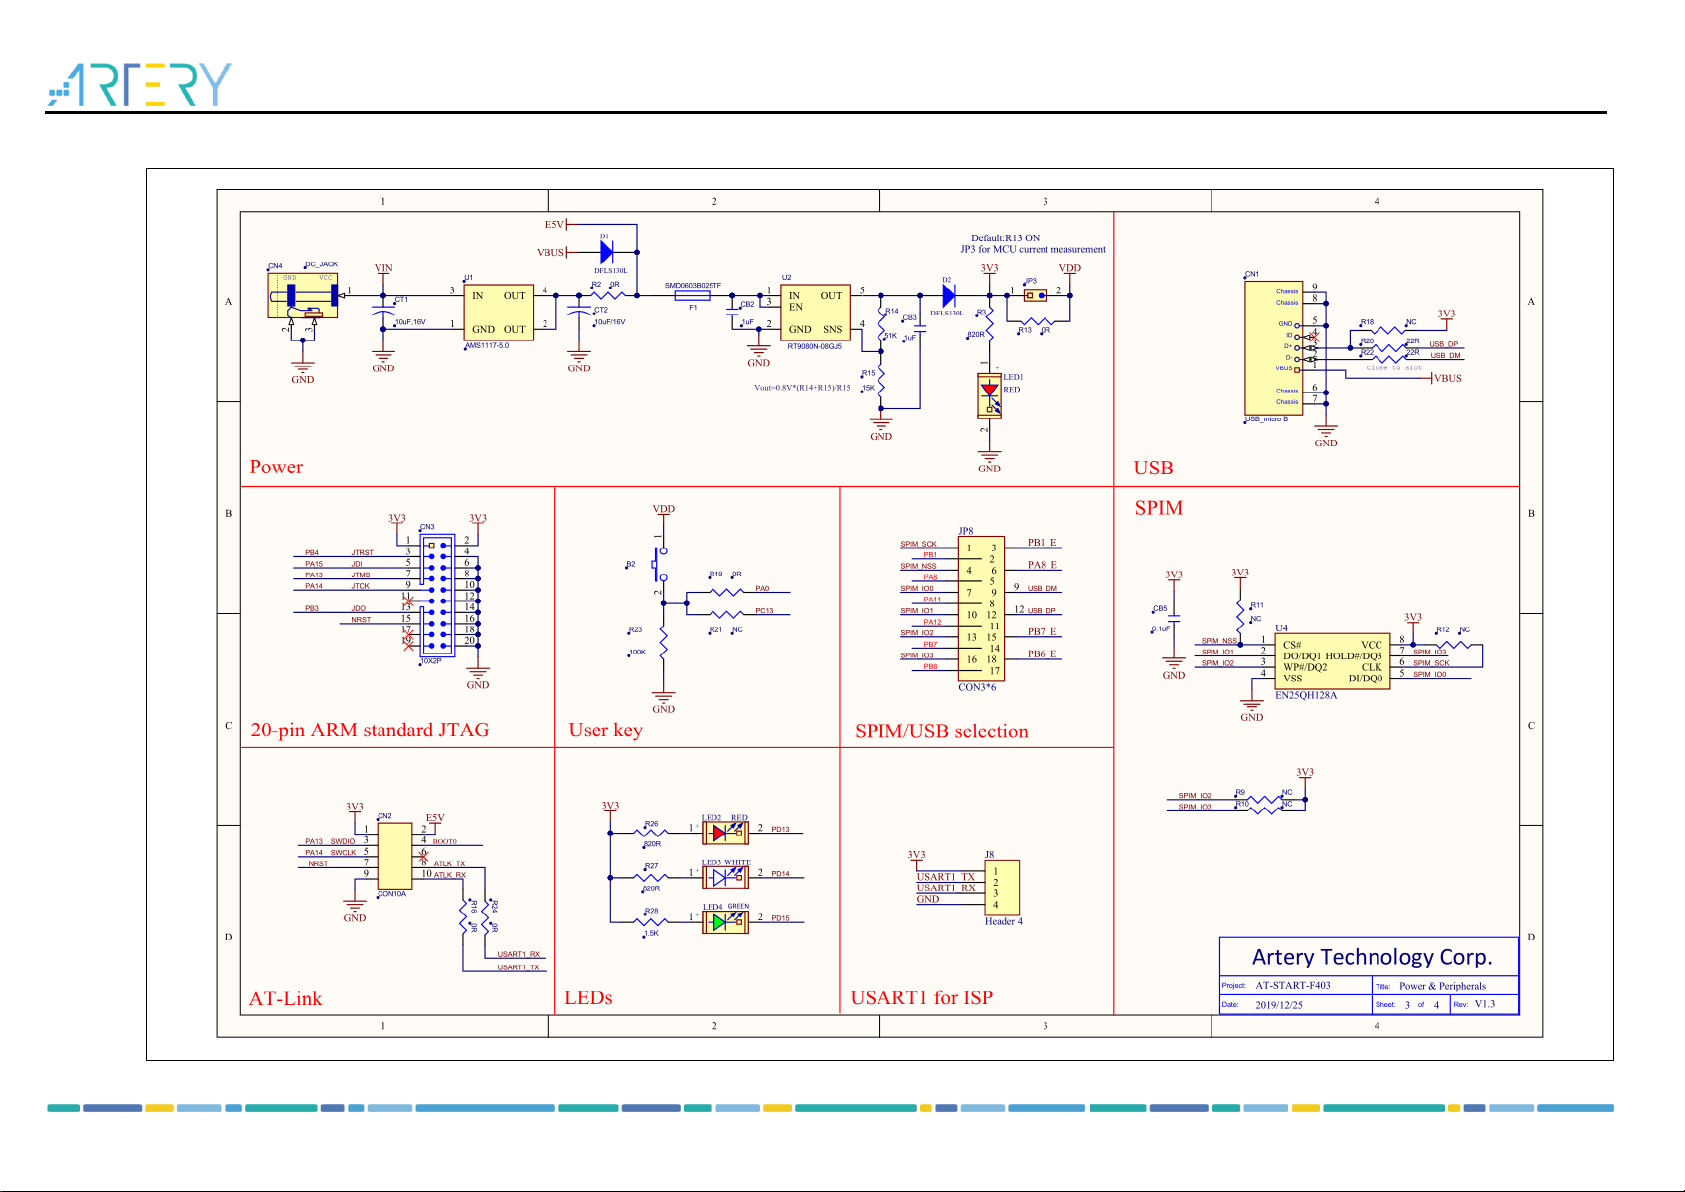Click "JP3 for MCU current measurement" note

point(1033,249)
